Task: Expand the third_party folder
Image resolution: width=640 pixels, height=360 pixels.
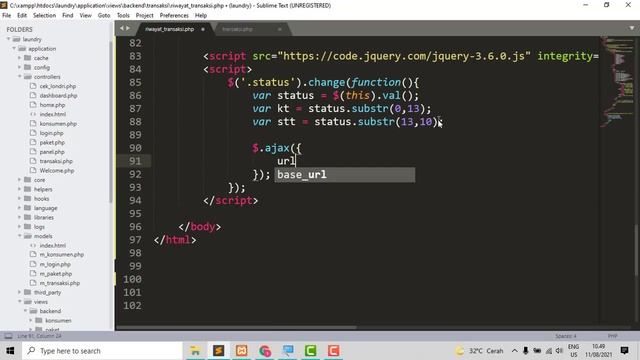Action: (19, 292)
